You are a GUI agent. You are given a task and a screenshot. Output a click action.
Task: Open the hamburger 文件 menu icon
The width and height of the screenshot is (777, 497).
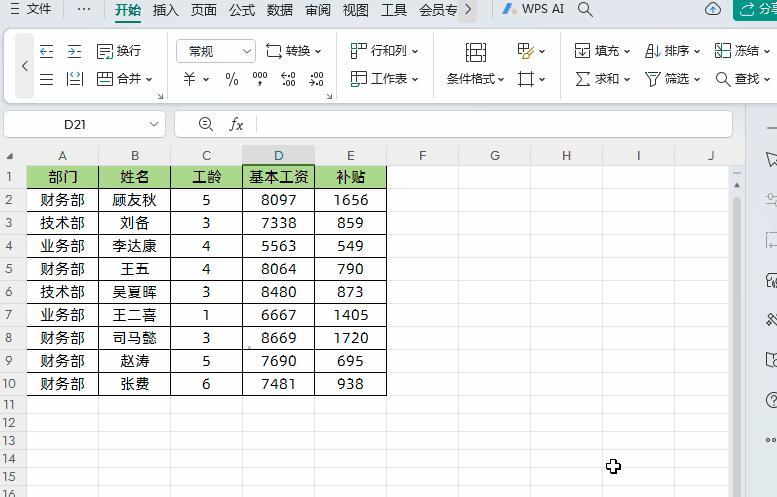coord(14,9)
